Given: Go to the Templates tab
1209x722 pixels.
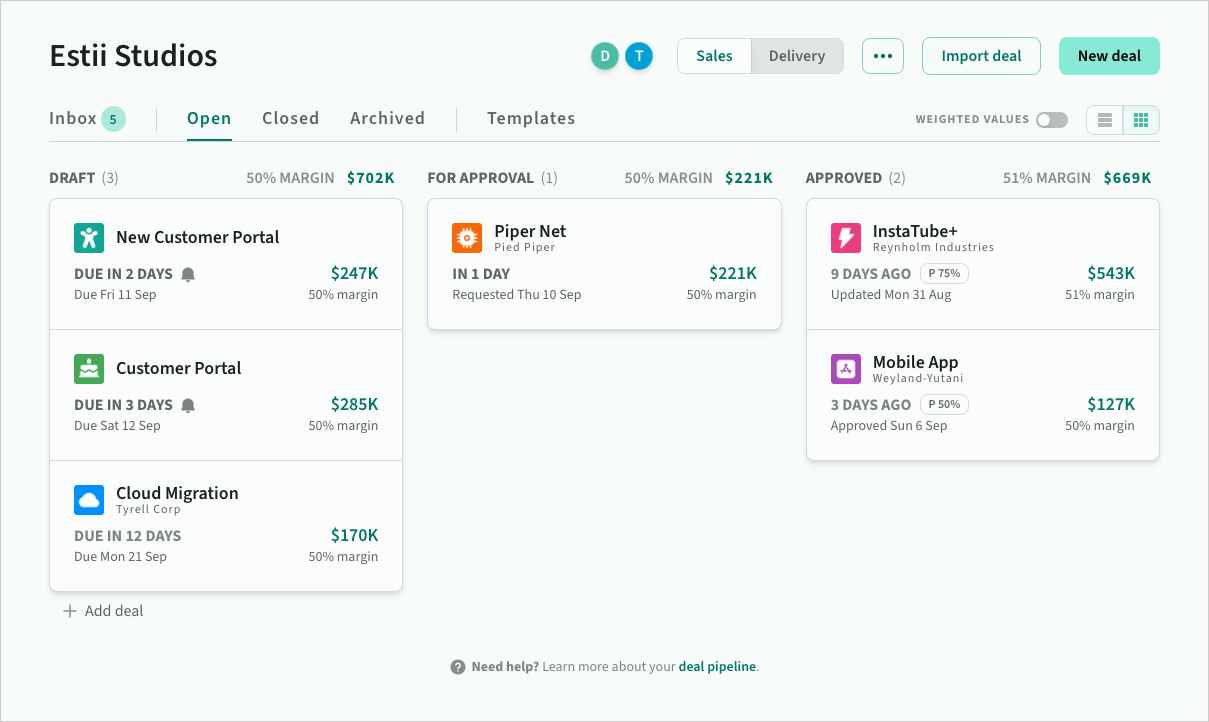Looking at the screenshot, I should tap(531, 118).
